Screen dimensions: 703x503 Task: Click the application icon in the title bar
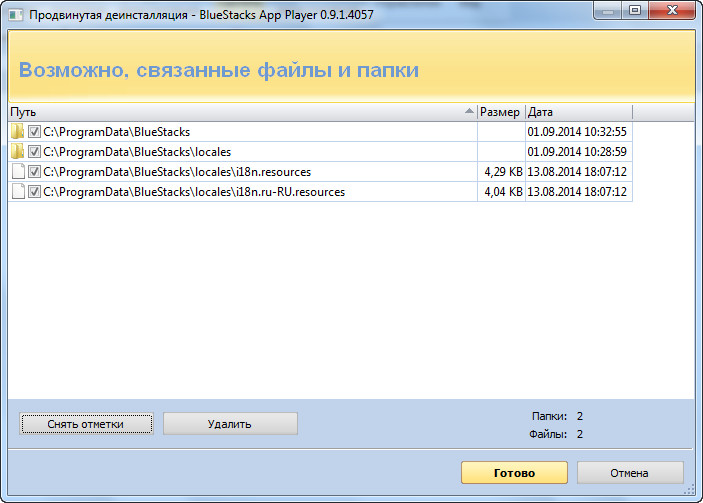(15, 12)
